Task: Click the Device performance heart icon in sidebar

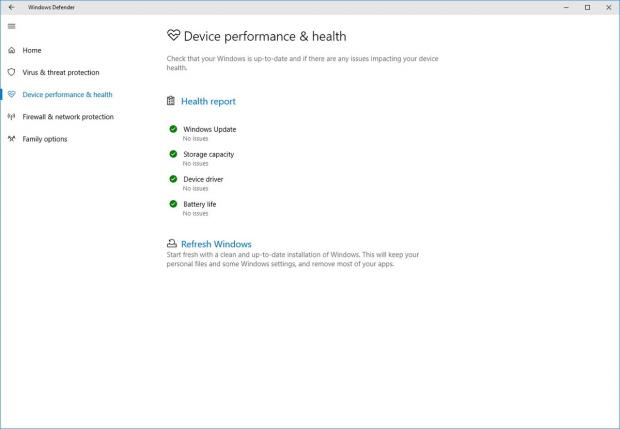Action: (11, 95)
